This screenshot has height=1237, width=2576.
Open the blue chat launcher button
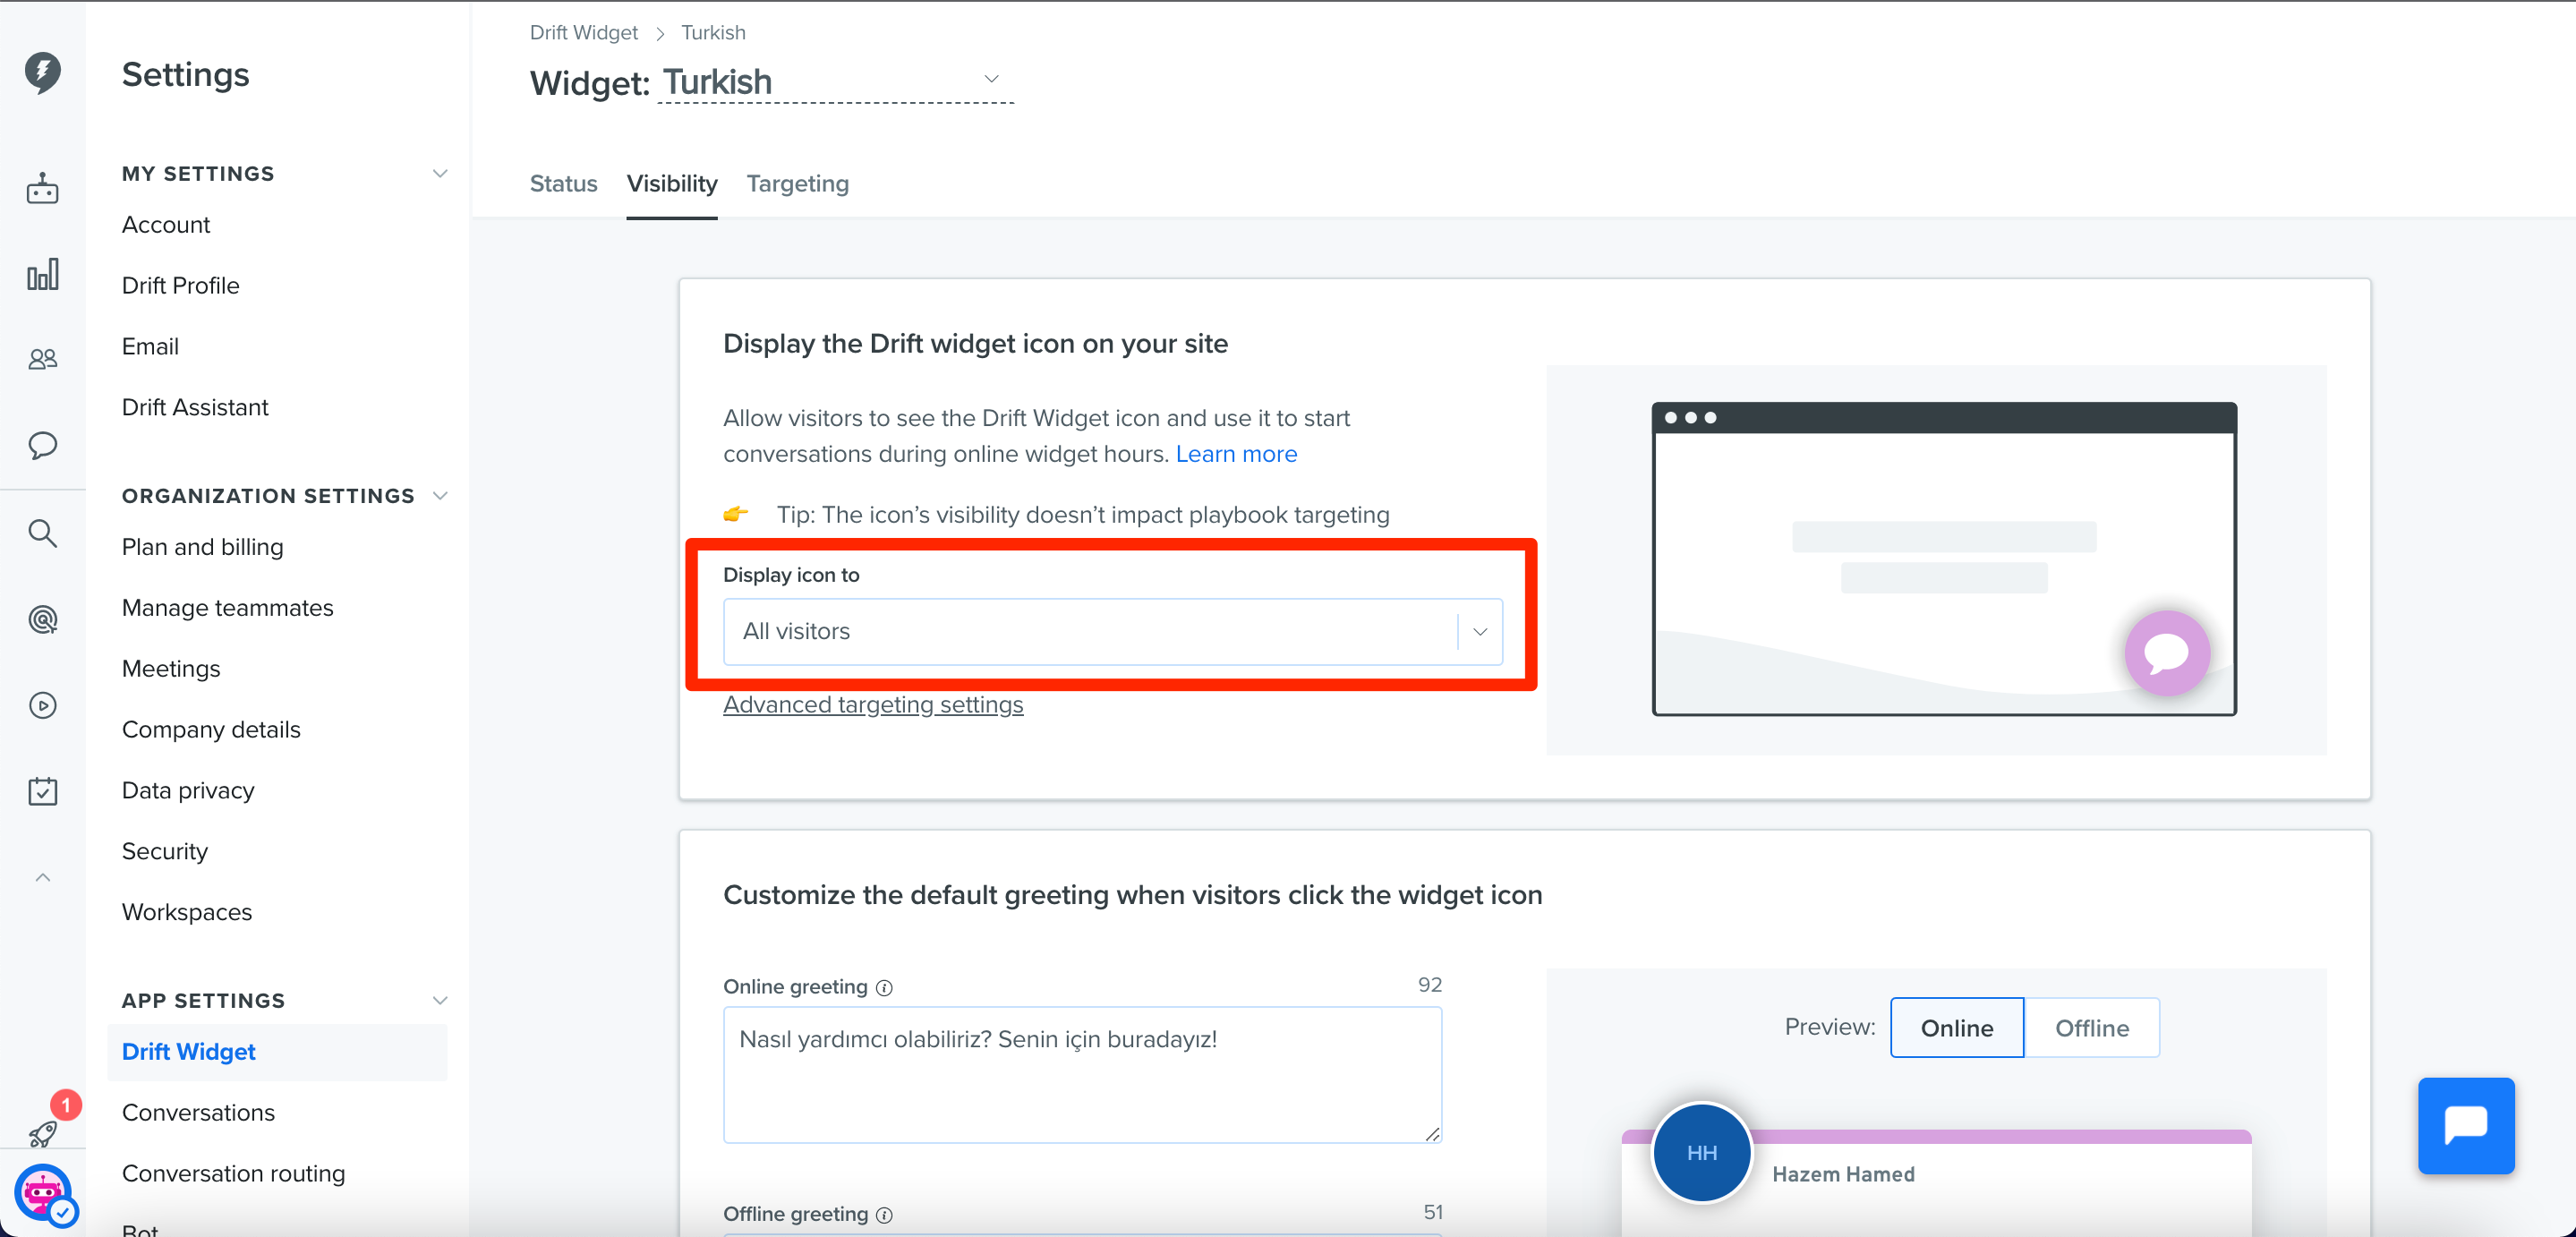coord(2465,1125)
